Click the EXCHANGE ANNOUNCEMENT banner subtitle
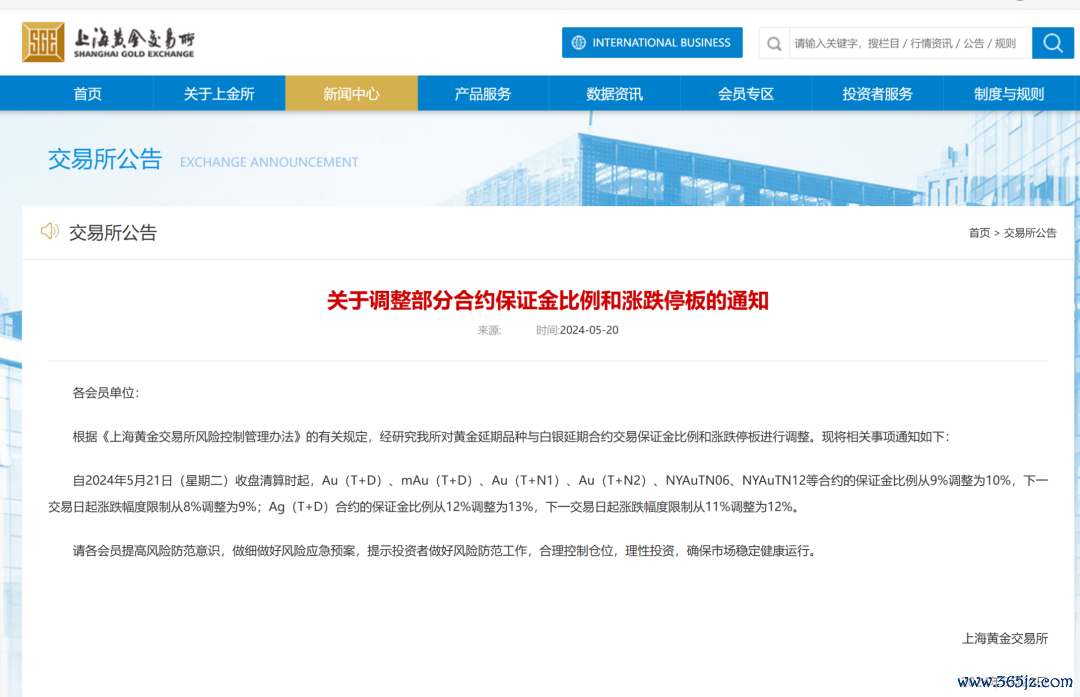The width and height of the screenshot is (1080, 697). click(269, 162)
